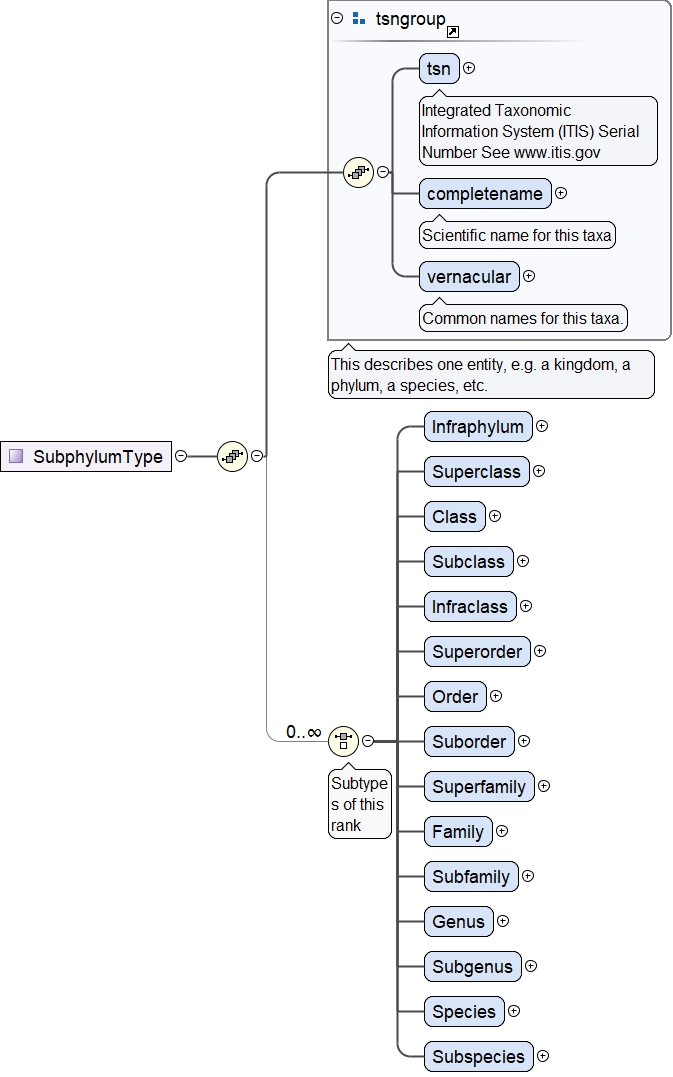673x1077 pixels.
Task: Select the Species element box
Action: coord(464,1012)
